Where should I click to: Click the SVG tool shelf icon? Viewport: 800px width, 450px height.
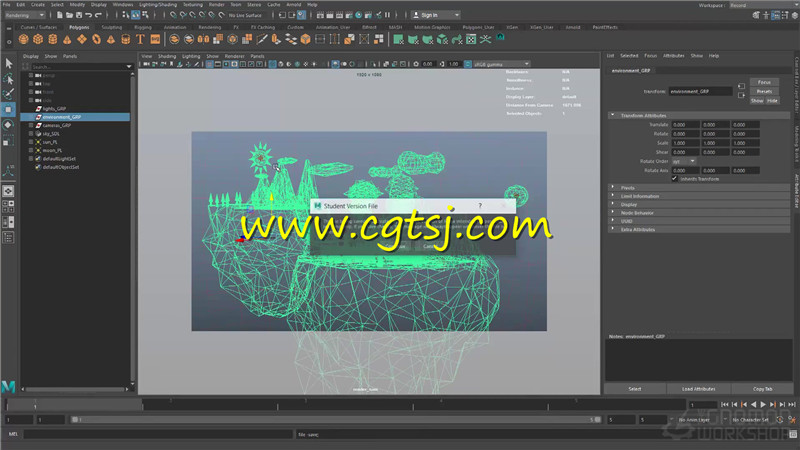coord(155,39)
